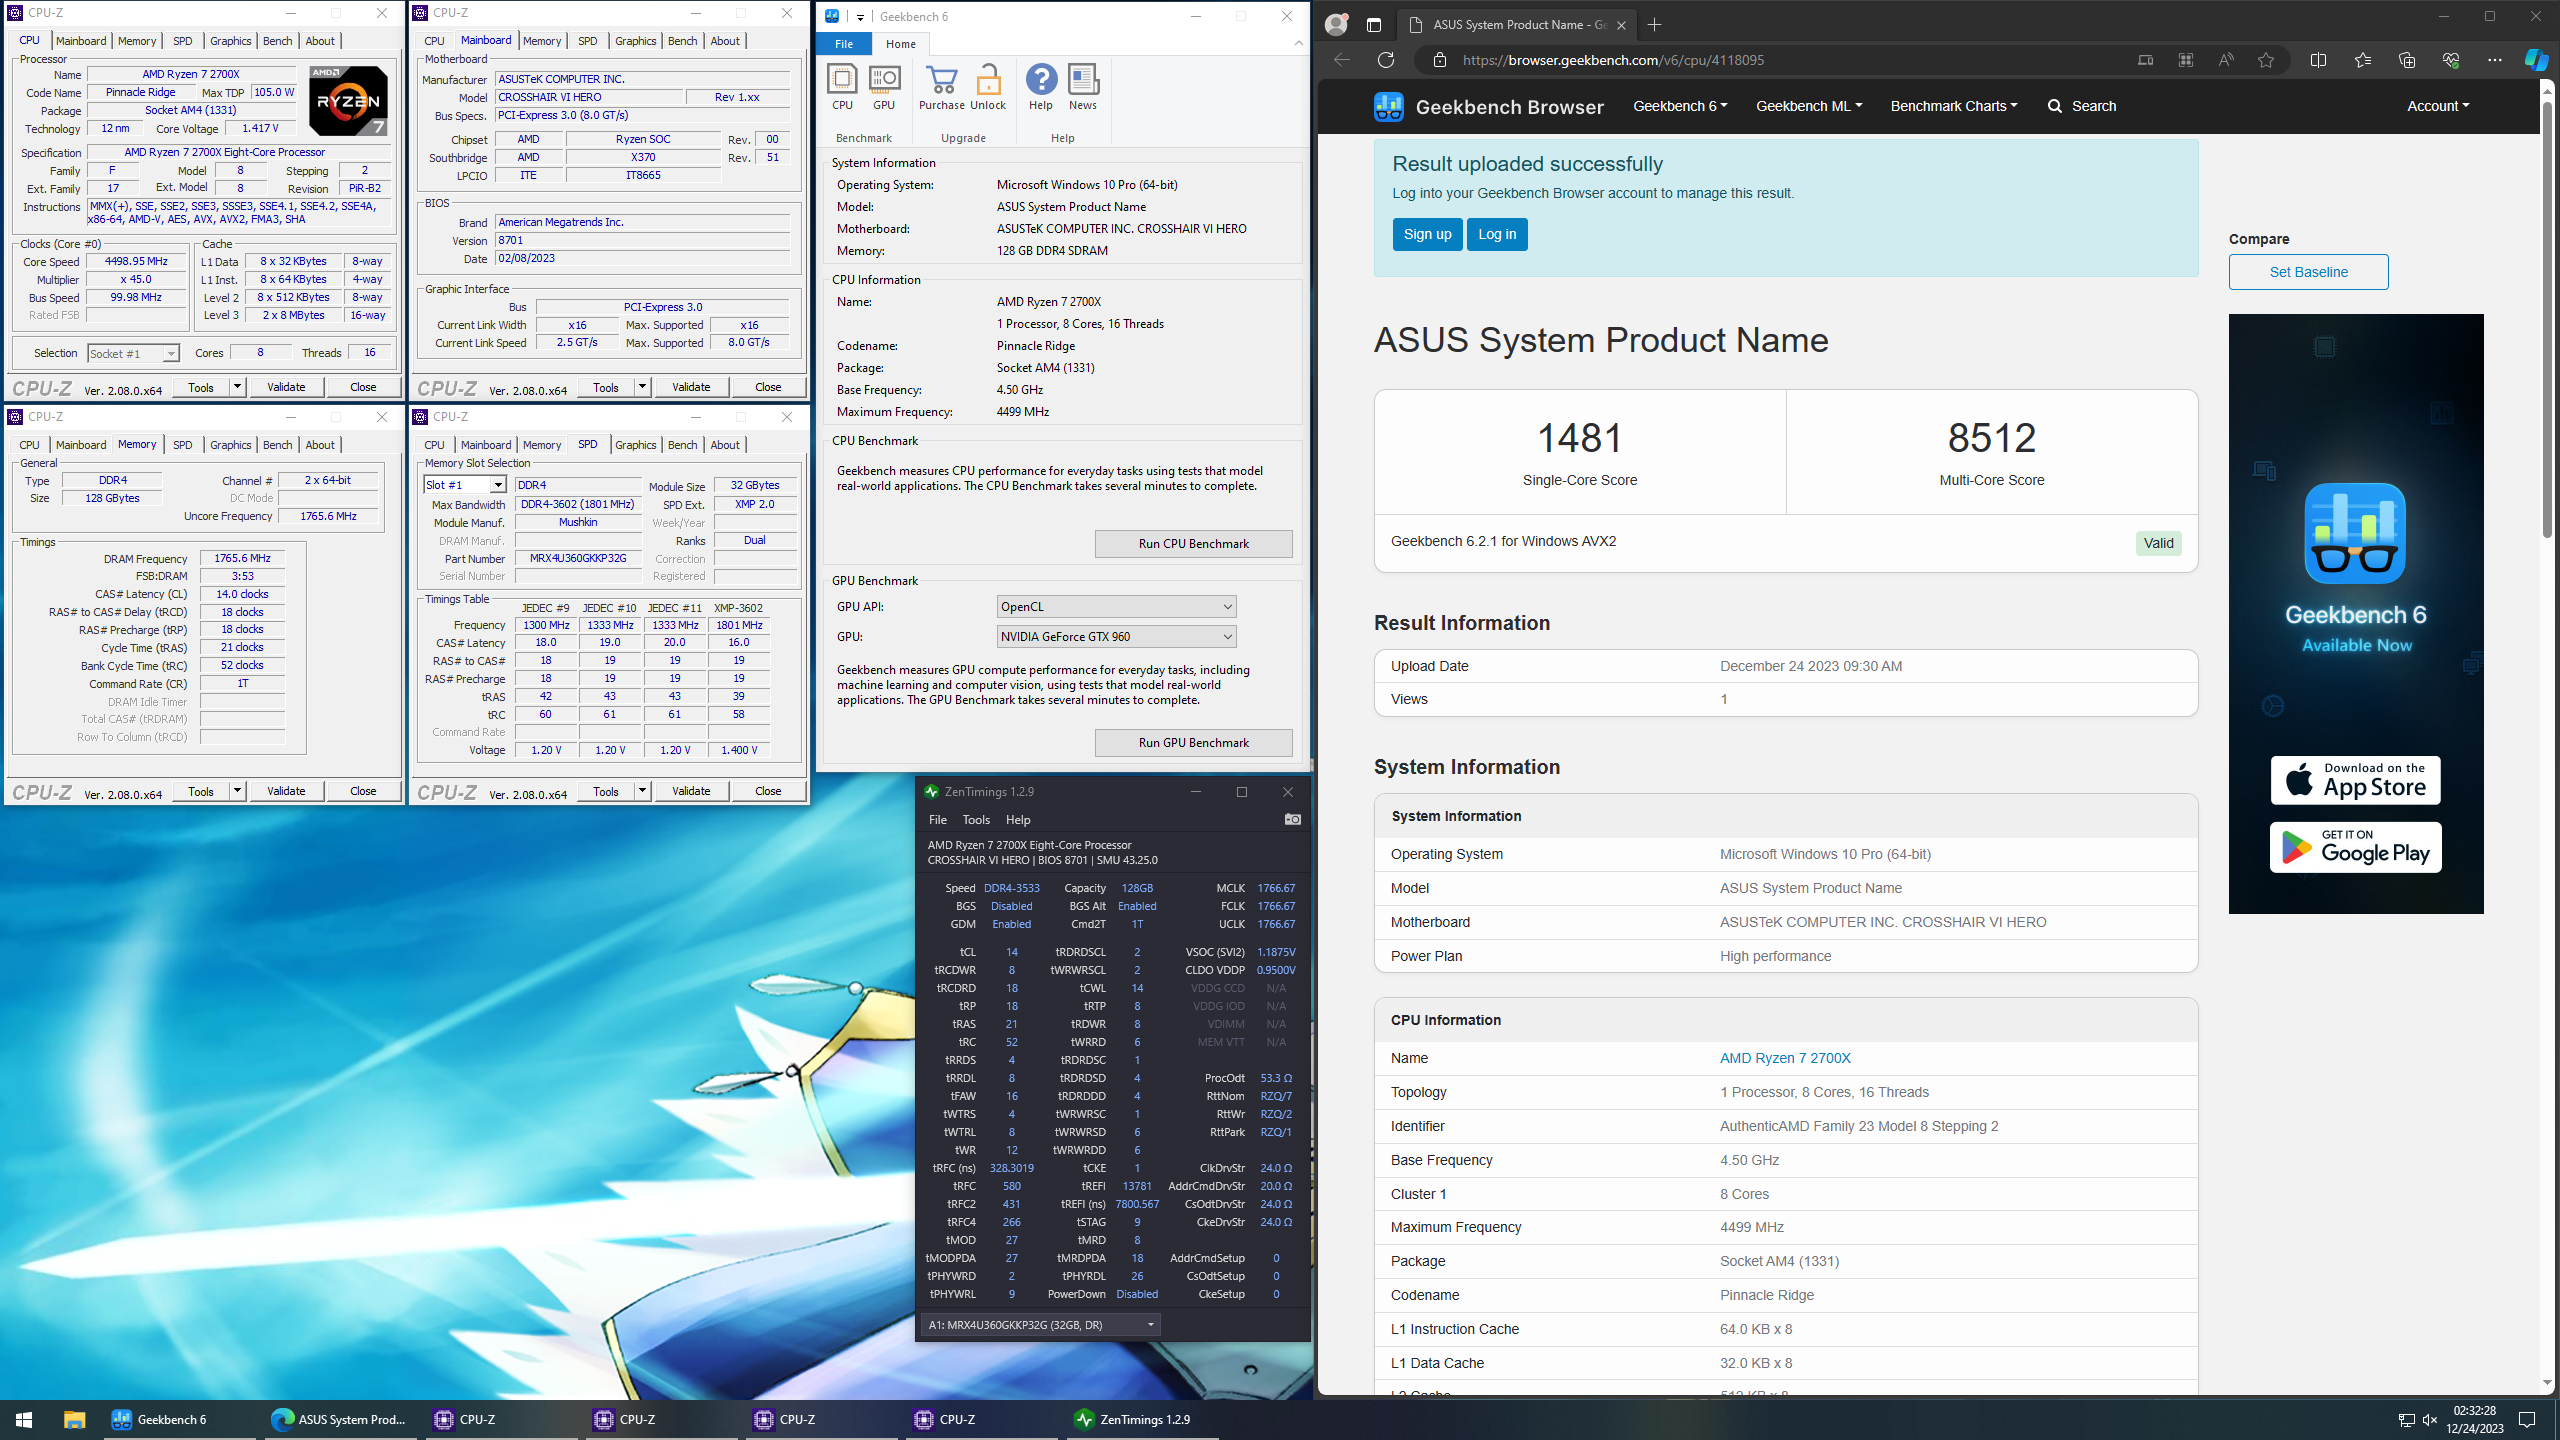Open the GPU benchmark icon in the Geekbench ribbon
This screenshot has width=2560, height=1440.
pos(884,87)
